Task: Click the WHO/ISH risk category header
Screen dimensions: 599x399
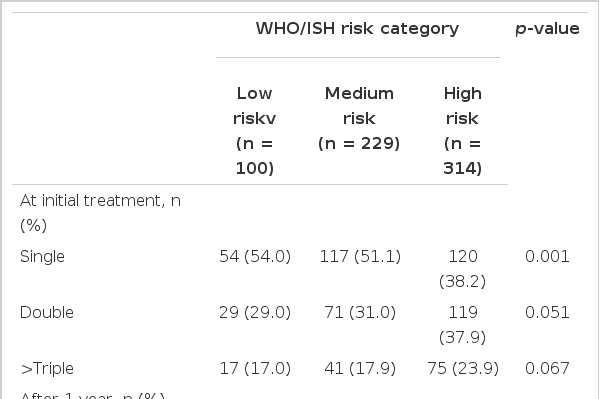Action: tap(357, 29)
